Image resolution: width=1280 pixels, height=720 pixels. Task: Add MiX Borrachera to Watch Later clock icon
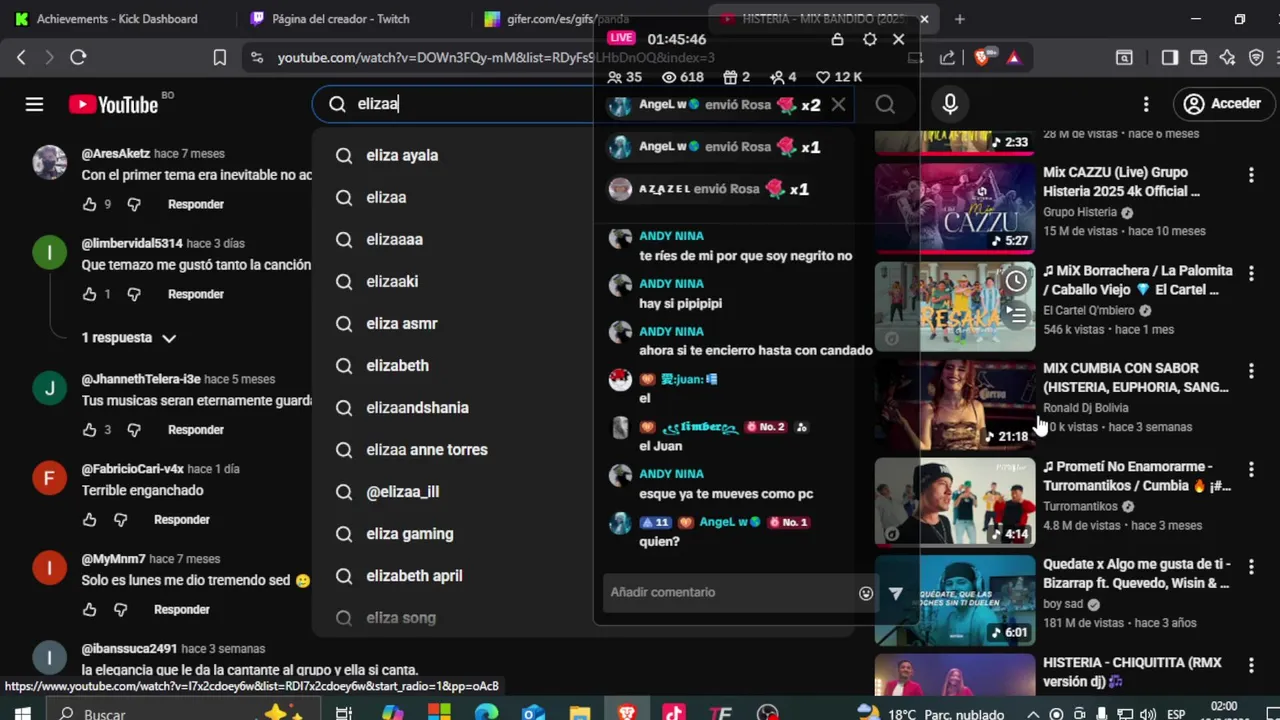[x=1016, y=282]
